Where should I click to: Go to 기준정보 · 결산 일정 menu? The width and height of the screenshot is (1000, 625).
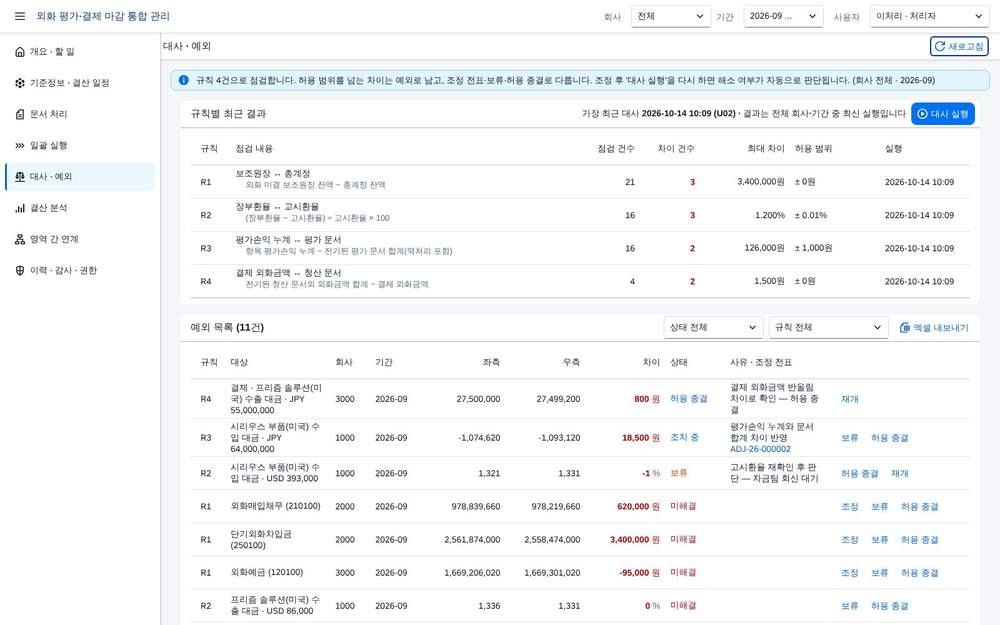point(80,83)
